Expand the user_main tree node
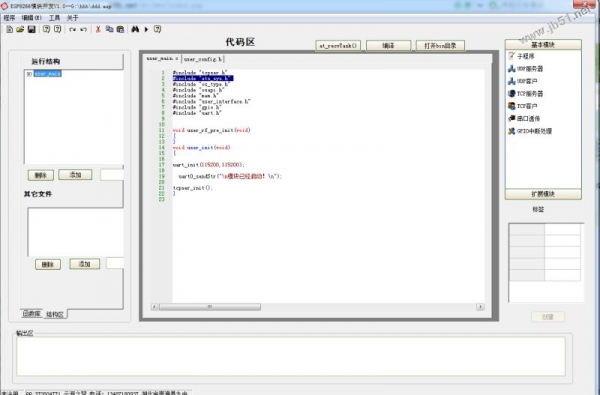Image resolution: width=600 pixels, height=395 pixels. pyautogui.click(x=29, y=74)
